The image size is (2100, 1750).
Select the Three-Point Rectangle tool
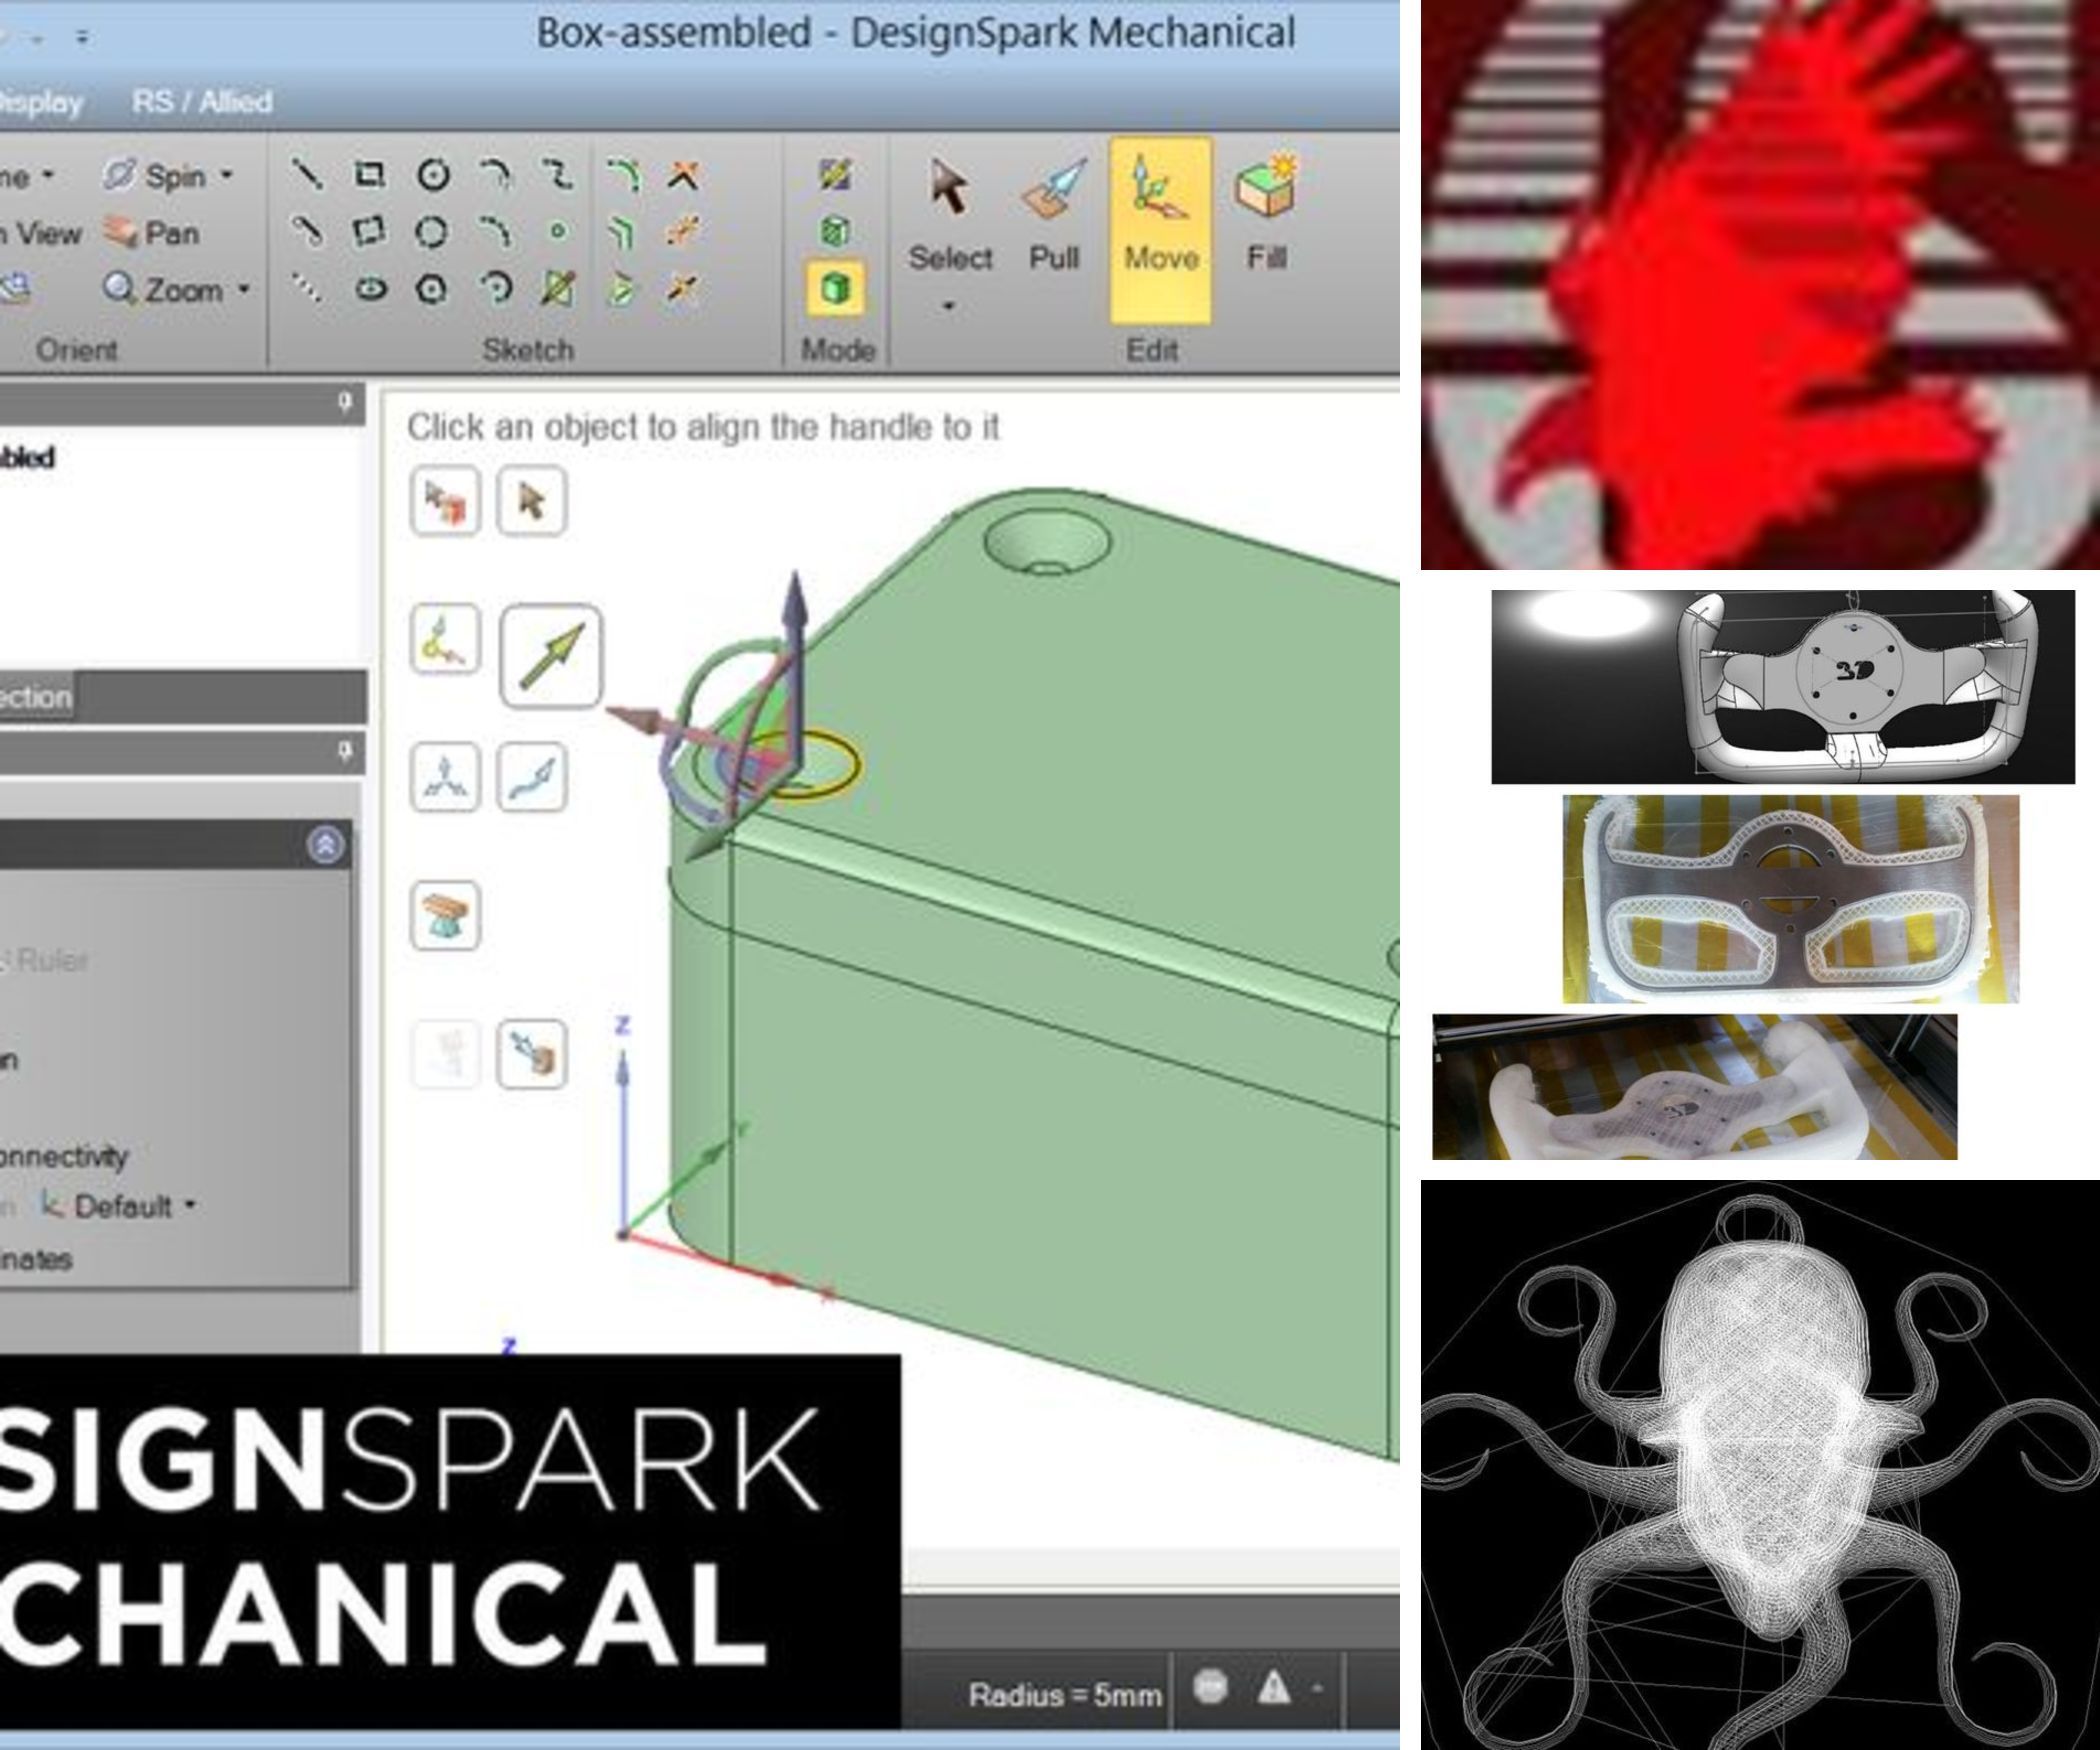[x=370, y=233]
